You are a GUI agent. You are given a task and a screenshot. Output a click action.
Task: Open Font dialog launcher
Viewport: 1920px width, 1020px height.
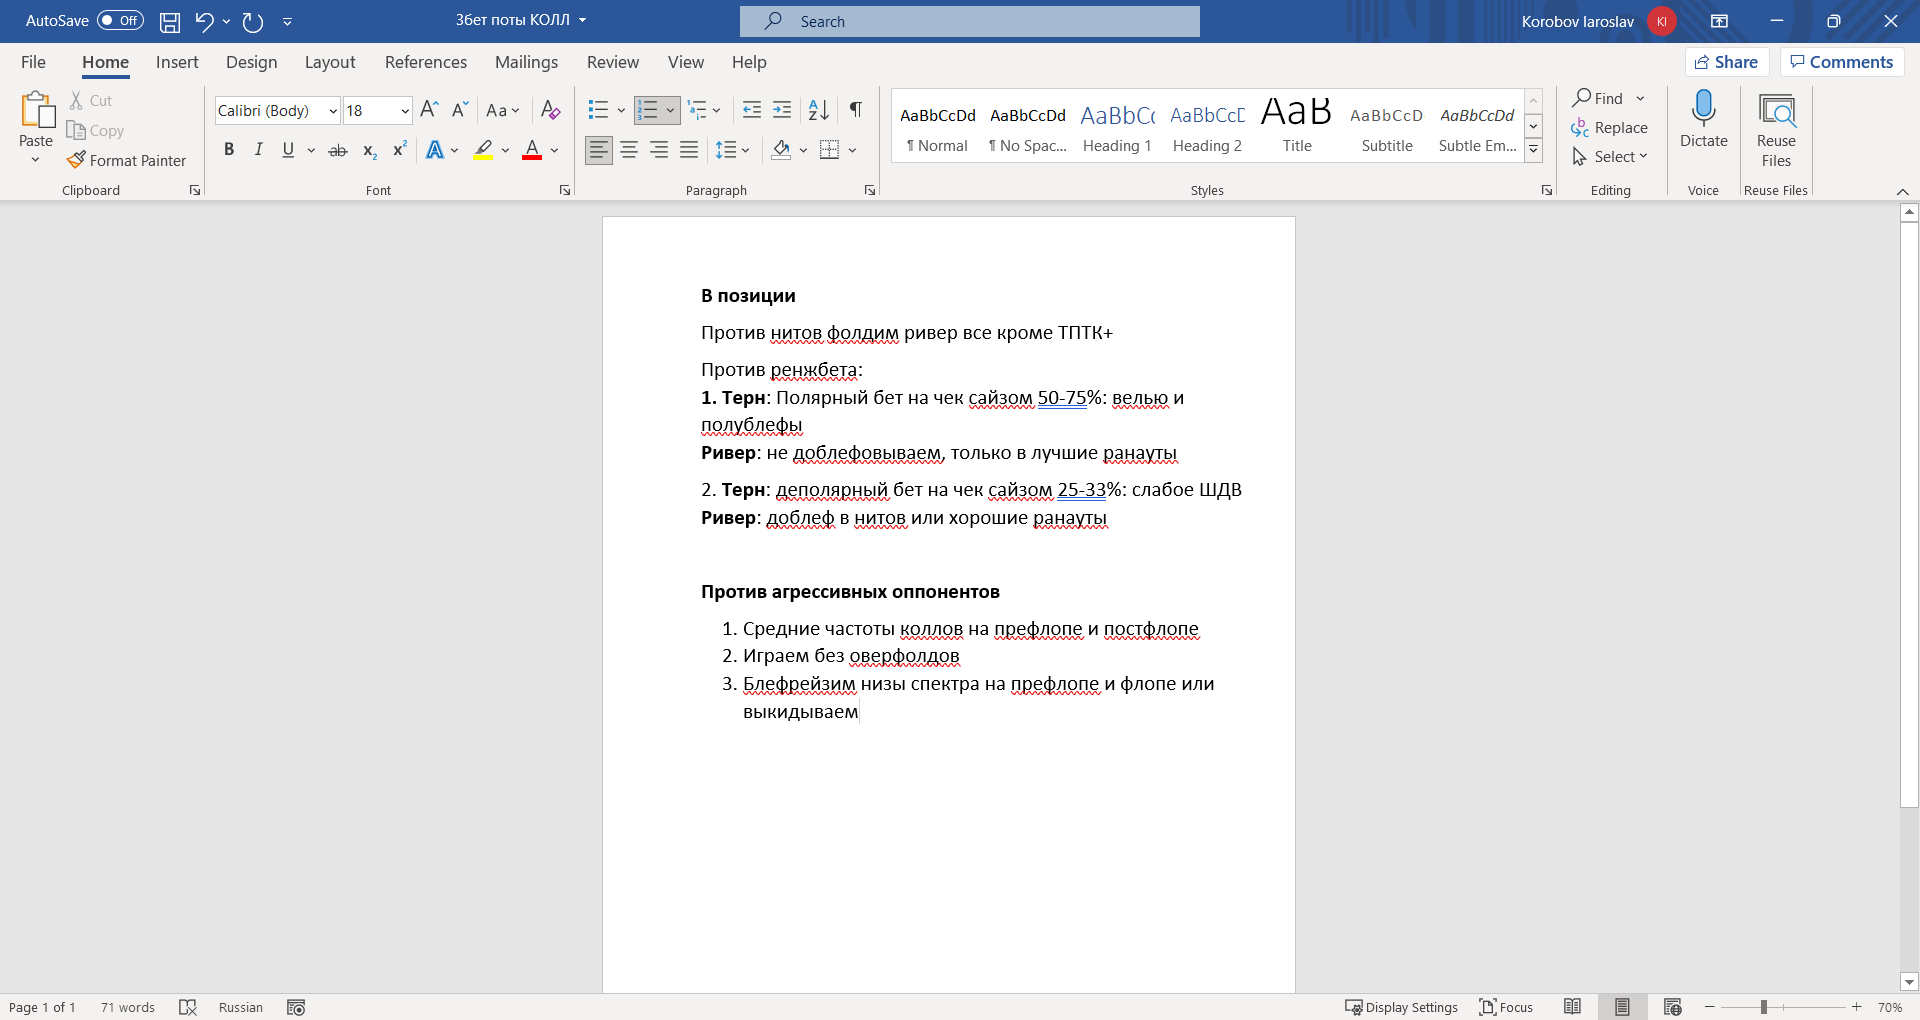pos(565,190)
